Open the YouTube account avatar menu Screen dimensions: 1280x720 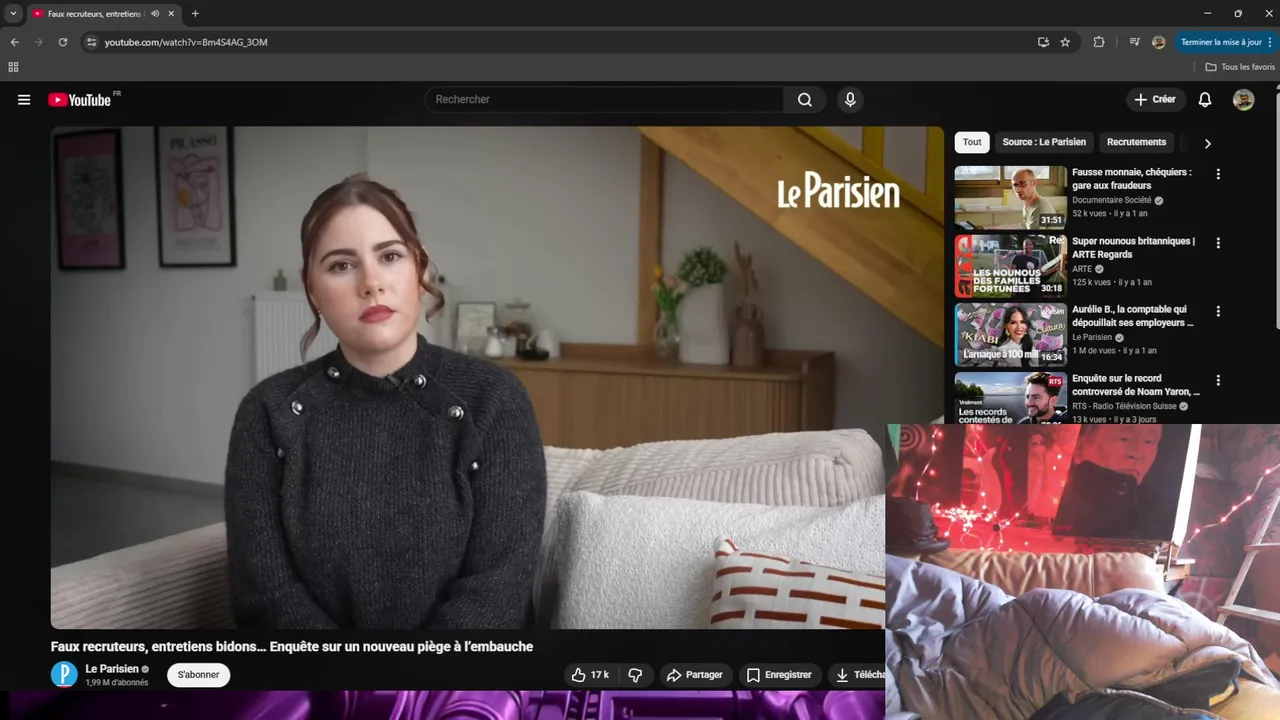[1244, 100]
